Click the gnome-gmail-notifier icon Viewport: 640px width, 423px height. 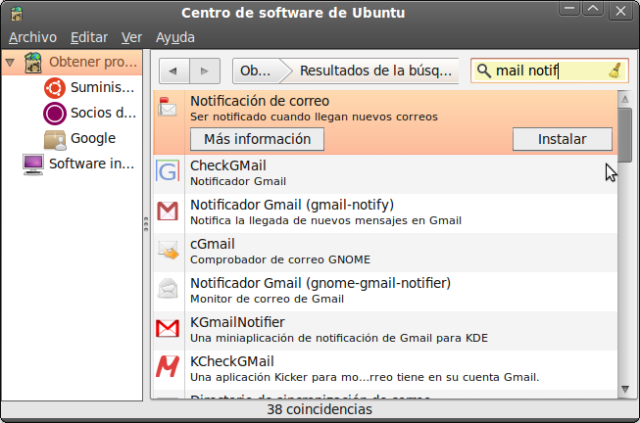pyautogui.click(x=167, y=290)
